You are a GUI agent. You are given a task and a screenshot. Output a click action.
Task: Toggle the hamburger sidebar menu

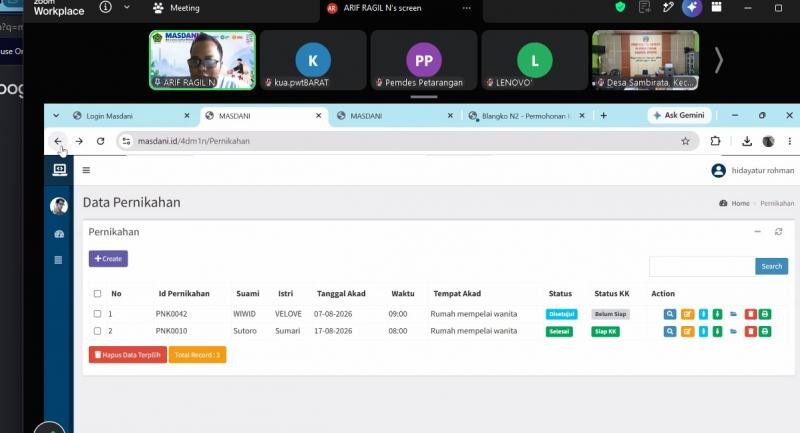(x=86, y=170)
